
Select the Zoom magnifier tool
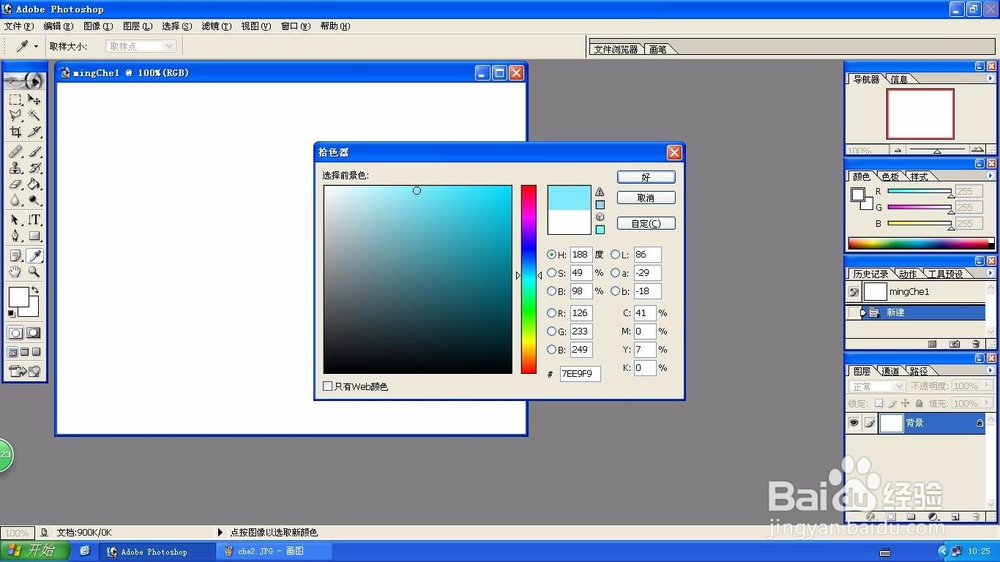[34, 272]
